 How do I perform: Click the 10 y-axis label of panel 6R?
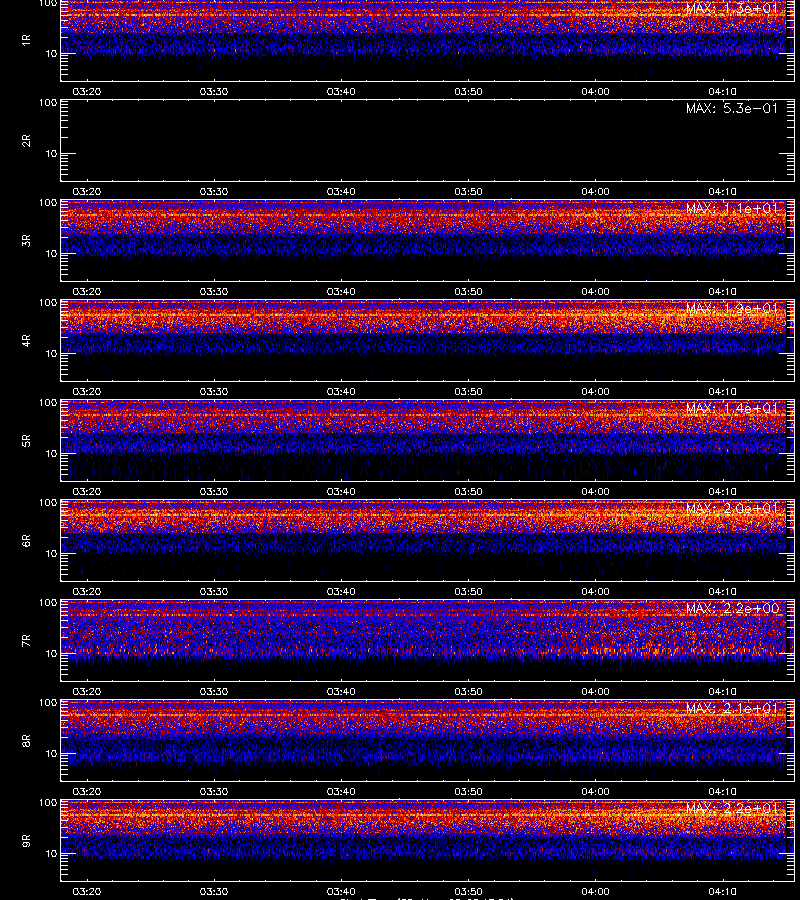[51, 553]
